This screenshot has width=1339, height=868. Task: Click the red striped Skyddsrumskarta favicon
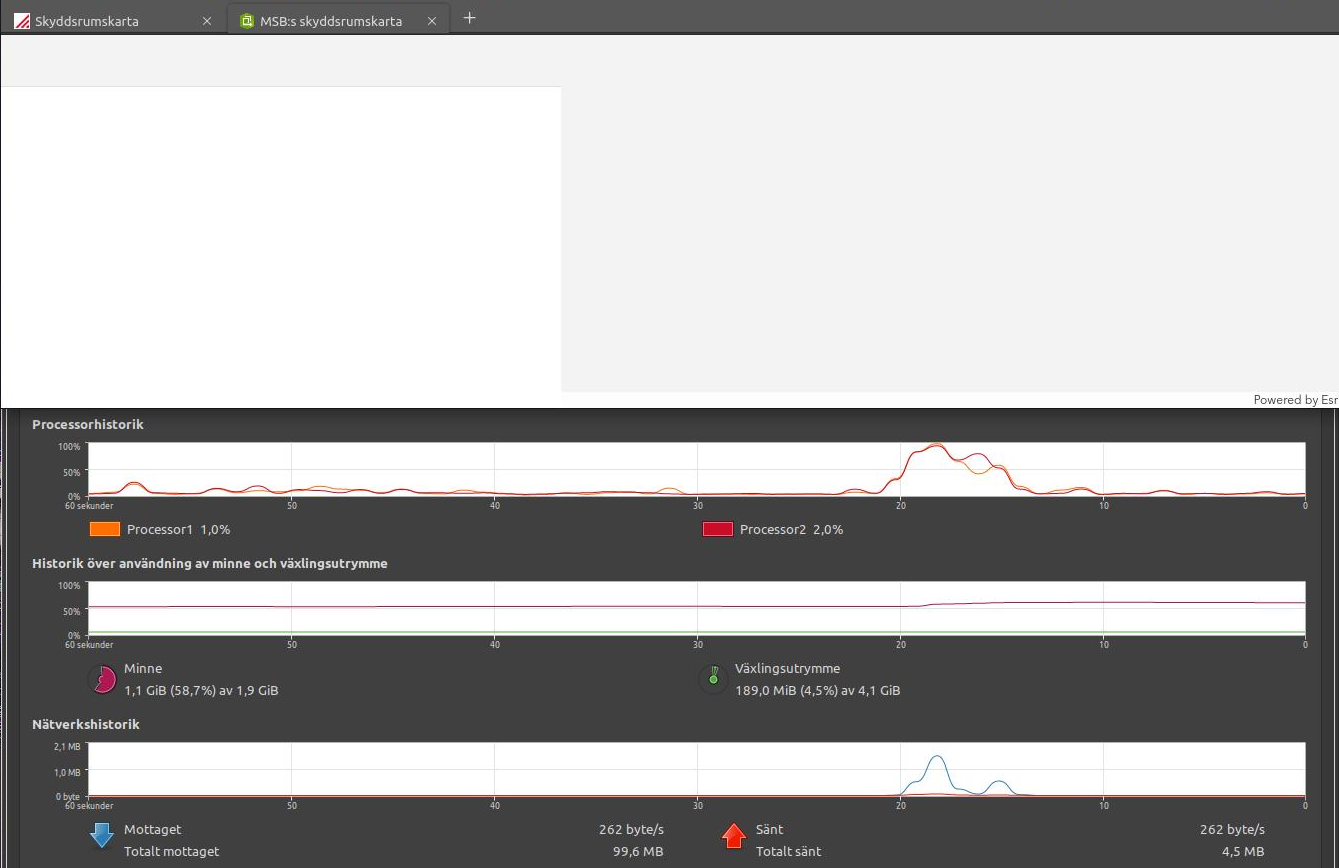22,21
